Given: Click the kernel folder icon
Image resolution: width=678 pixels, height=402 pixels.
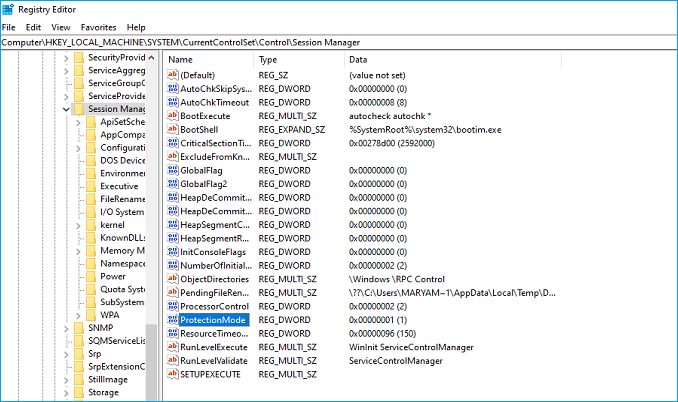Looking at the screenshot, I should (x=91, y=225).
